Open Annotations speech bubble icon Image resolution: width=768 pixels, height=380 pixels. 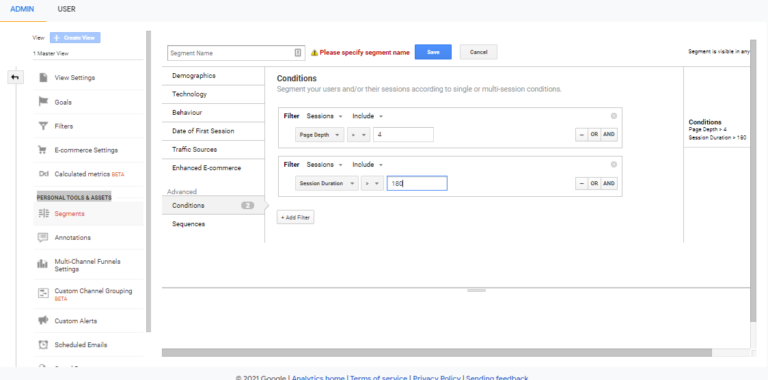point(43,238)
